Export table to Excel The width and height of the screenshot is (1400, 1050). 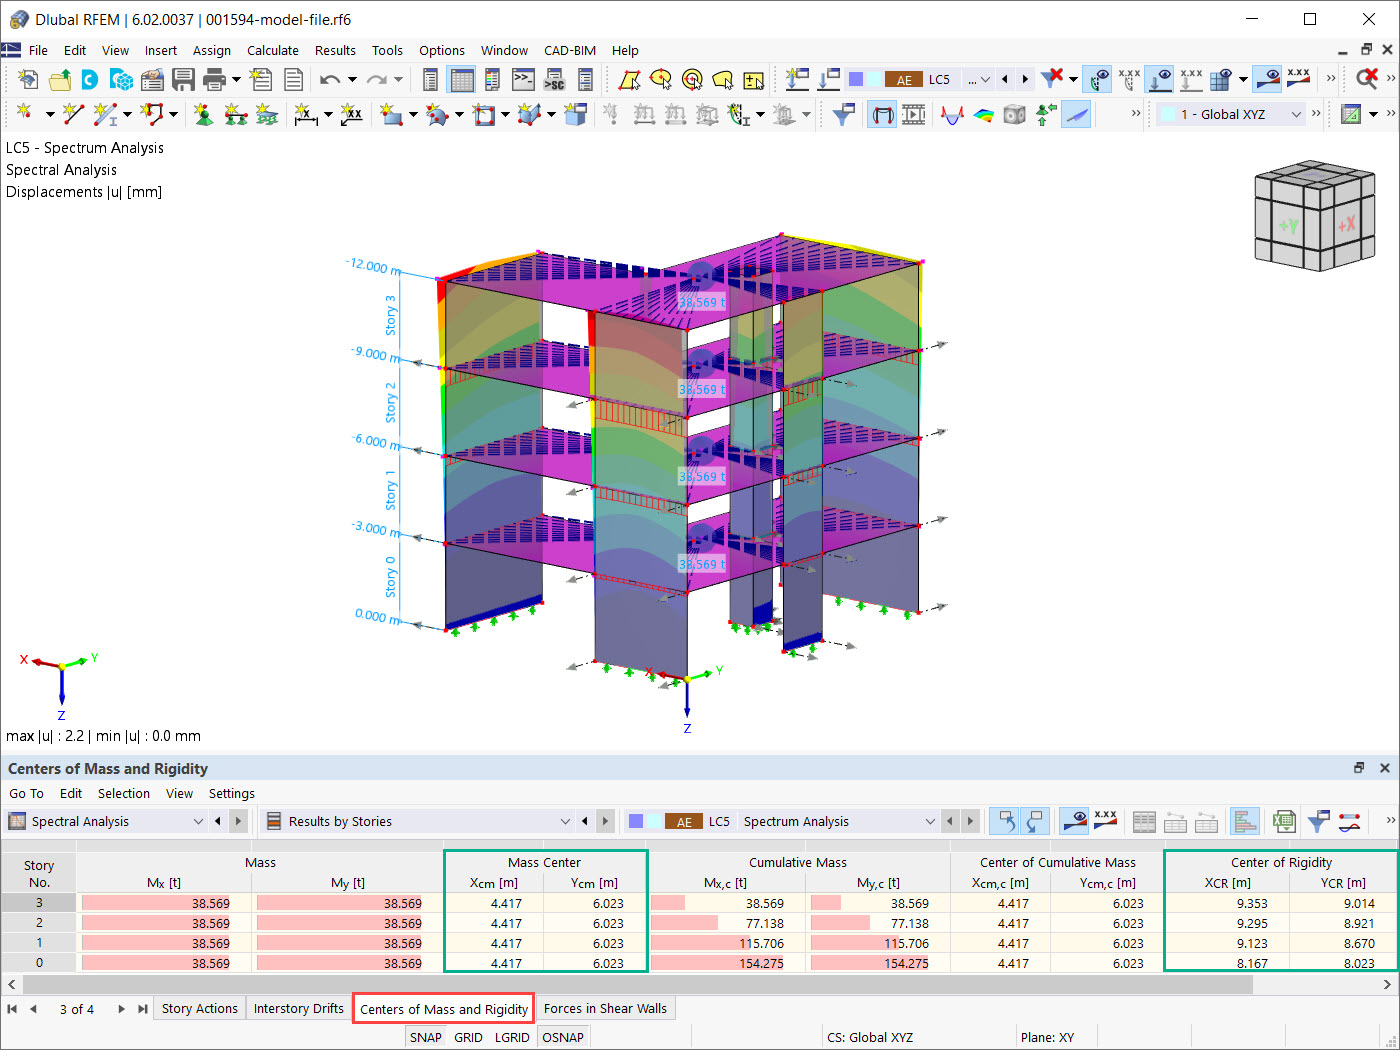coord(1284,821)
